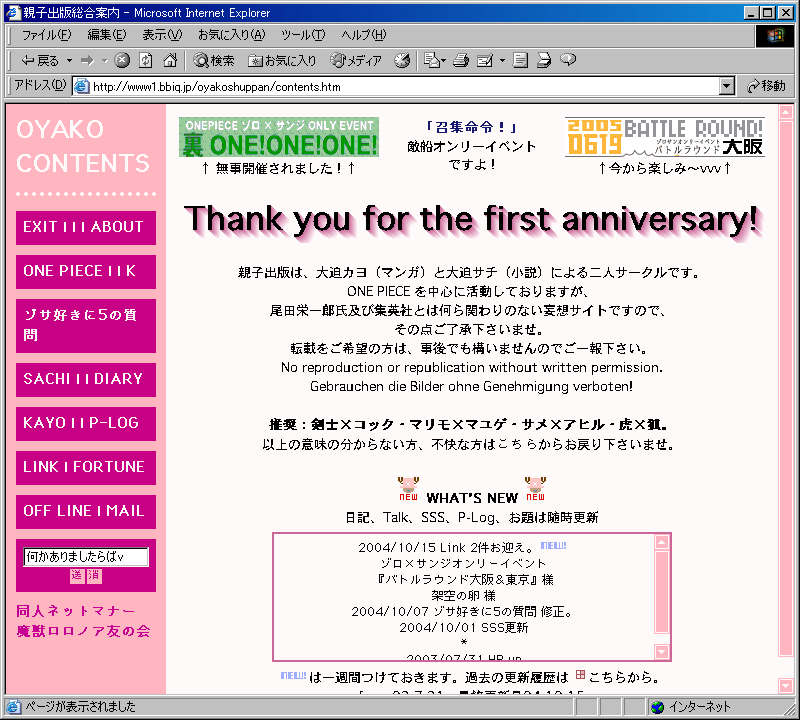Open the ファイル(F) menu

46,35
